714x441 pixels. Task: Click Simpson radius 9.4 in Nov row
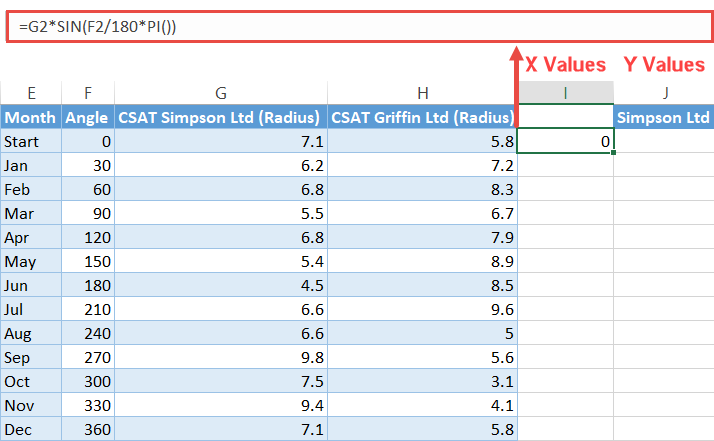coord(221,405)
